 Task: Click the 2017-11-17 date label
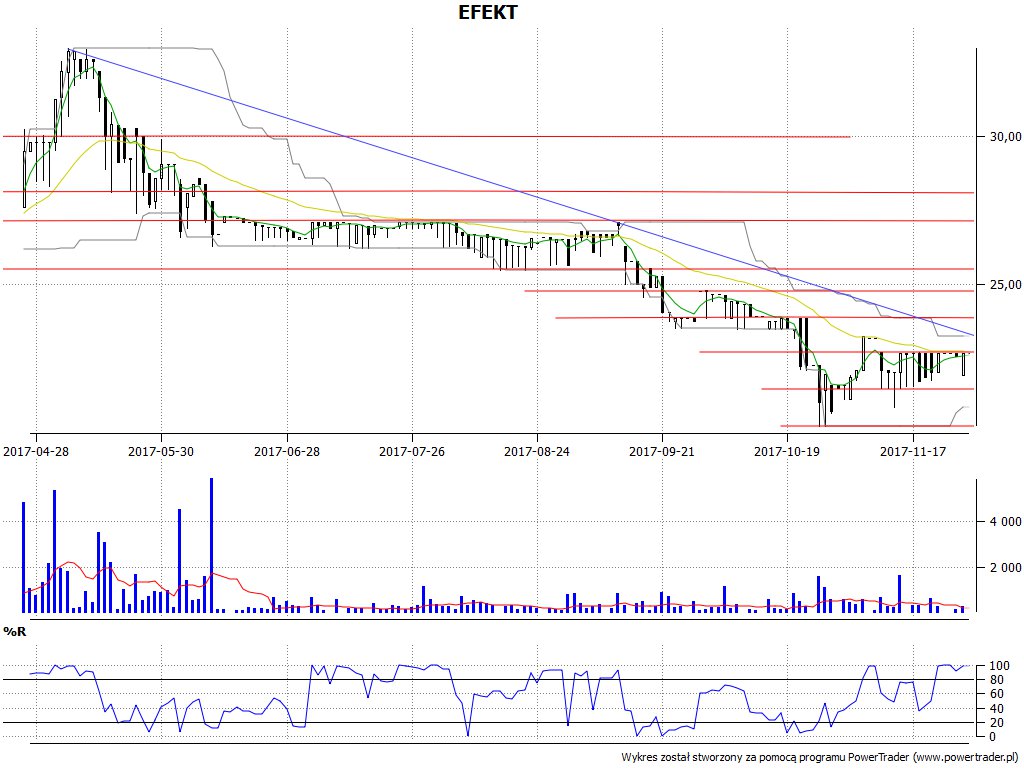913,451
